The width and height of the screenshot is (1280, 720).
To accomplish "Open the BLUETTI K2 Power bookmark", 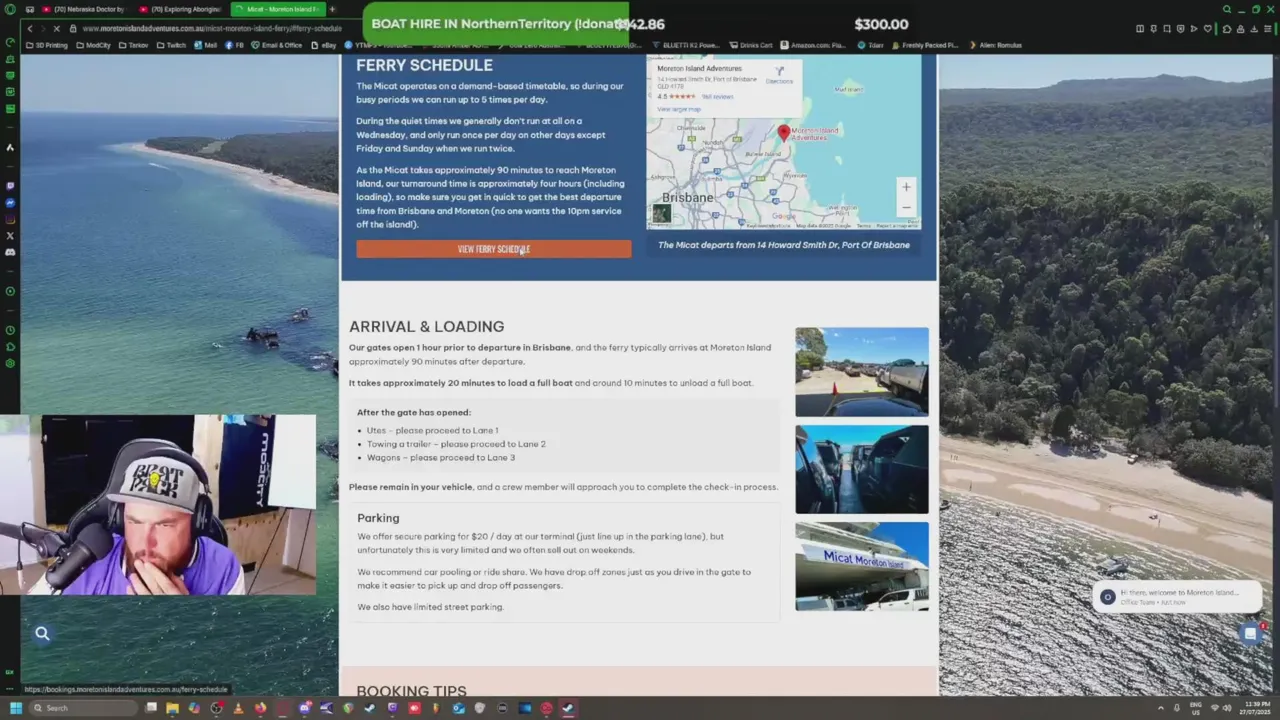I will (688, 45).
